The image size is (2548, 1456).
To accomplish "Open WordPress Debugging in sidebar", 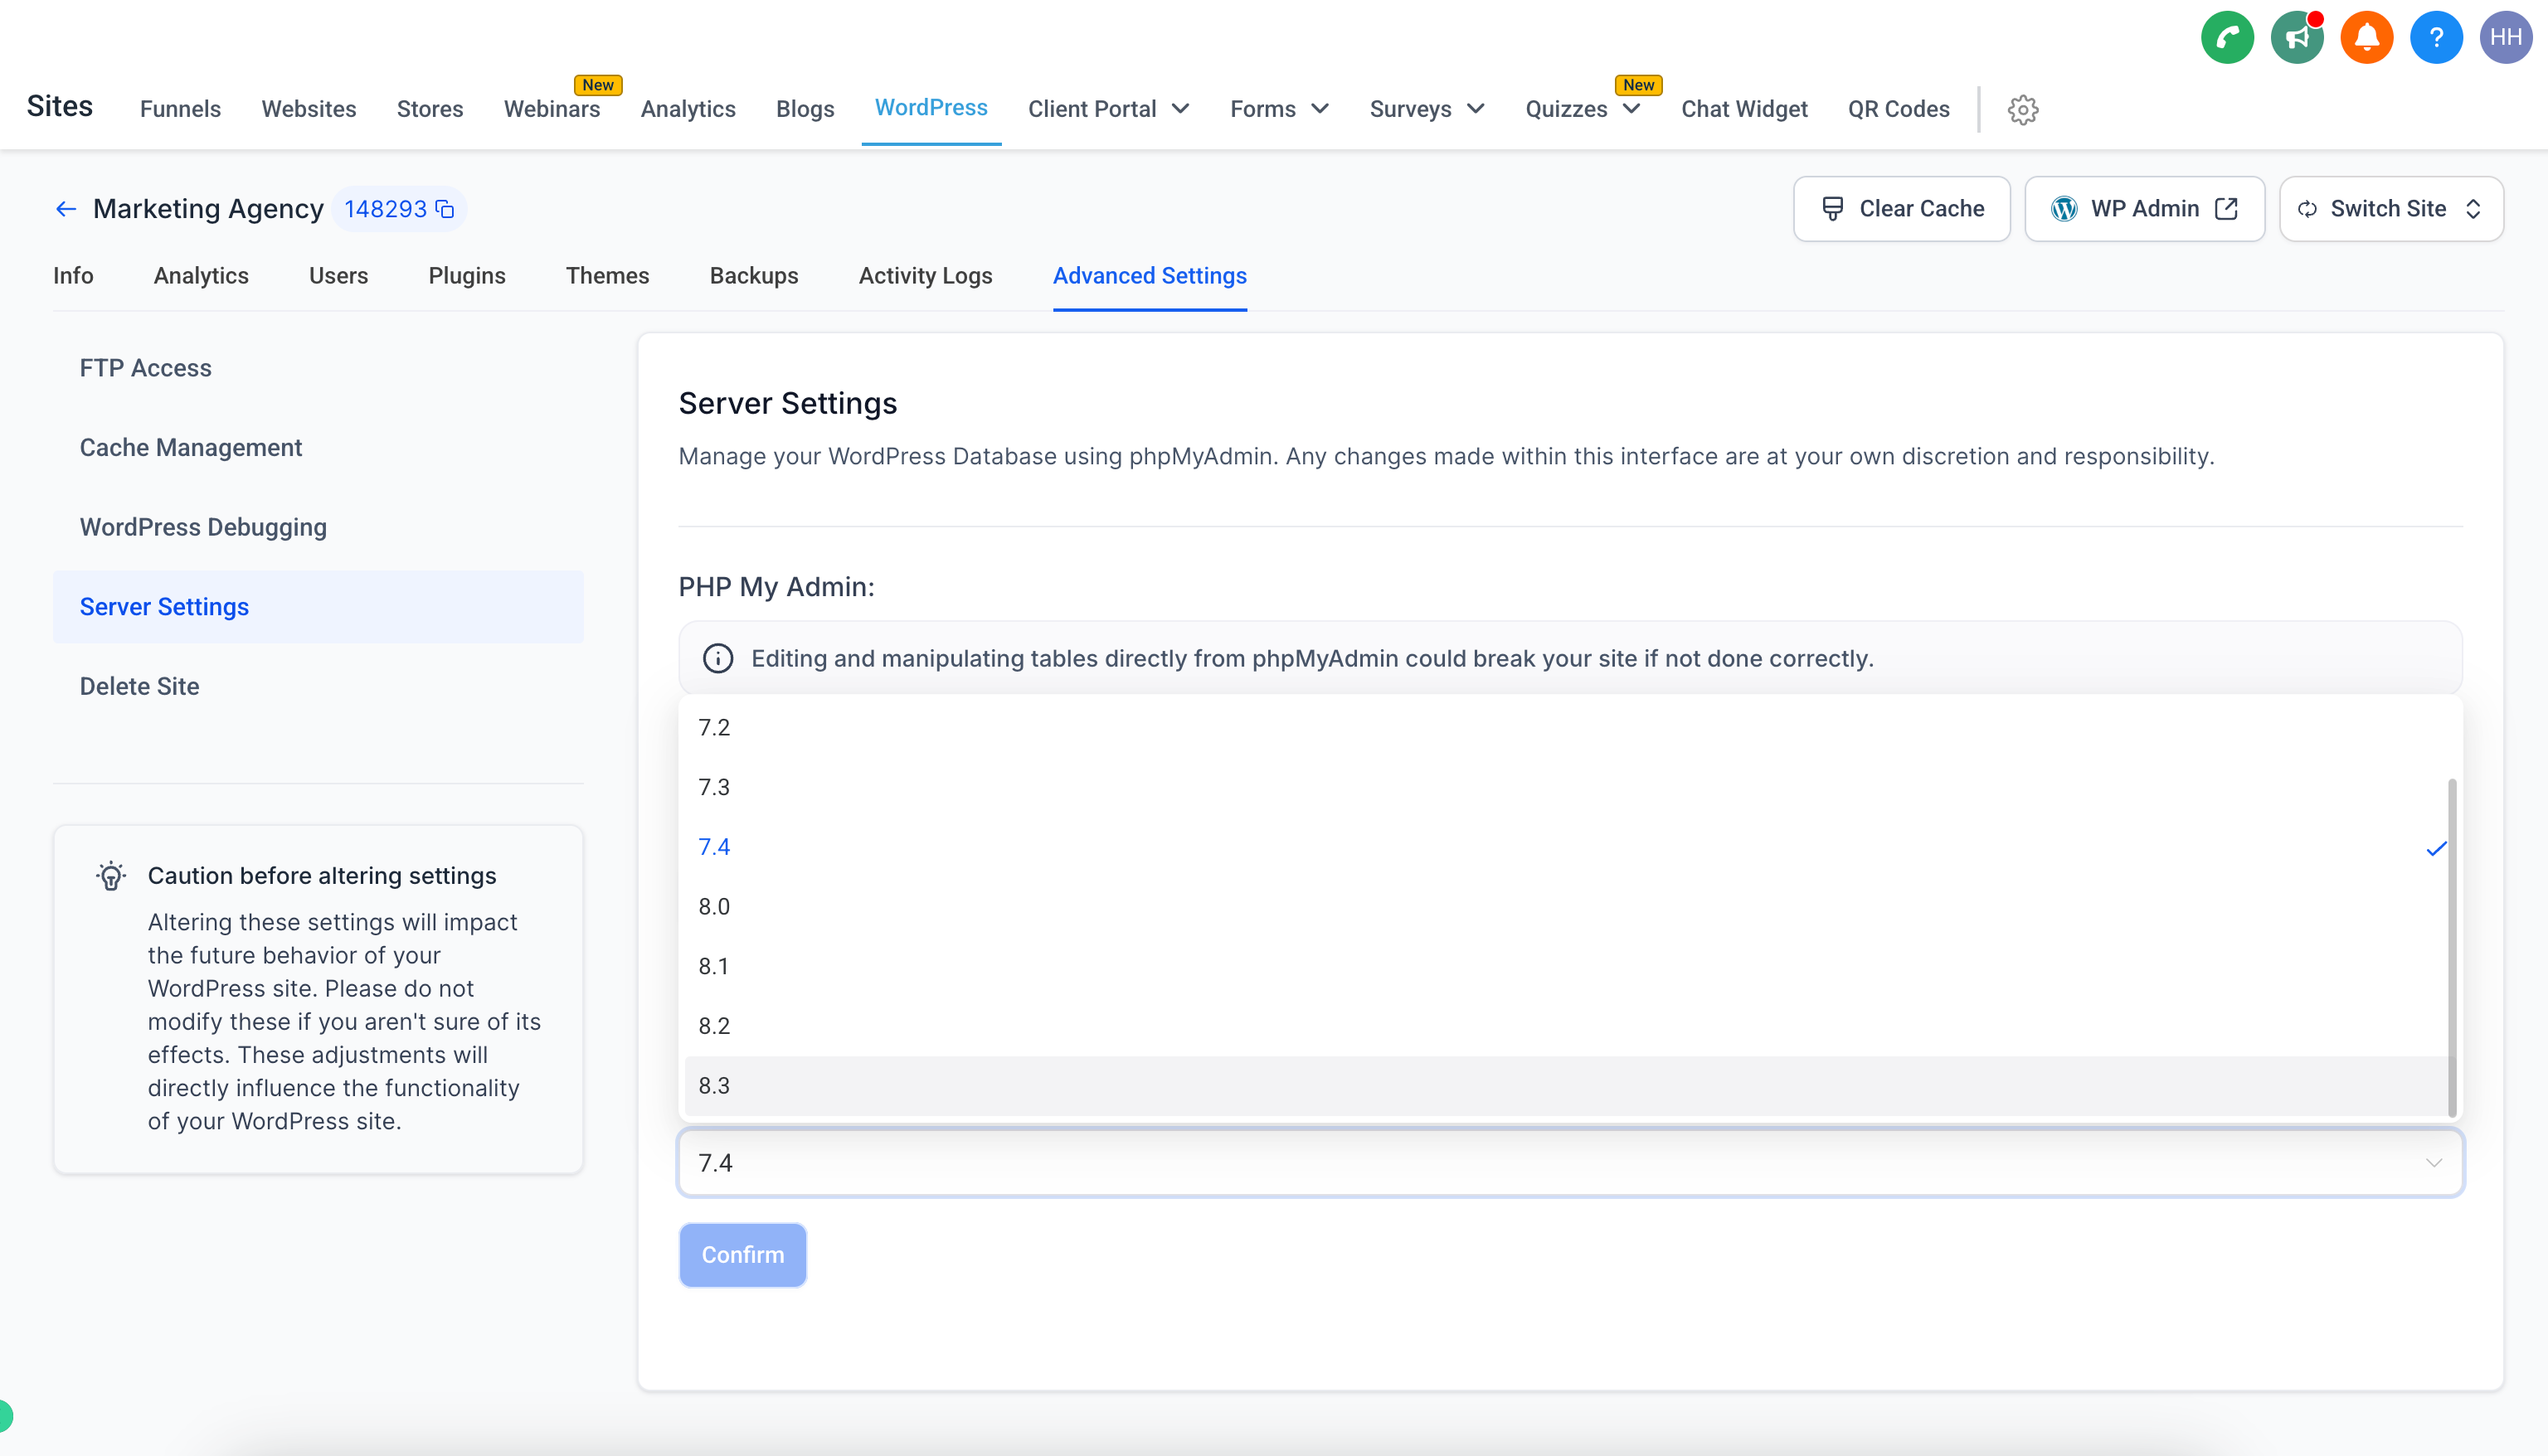I will click(x=203, y=527).
